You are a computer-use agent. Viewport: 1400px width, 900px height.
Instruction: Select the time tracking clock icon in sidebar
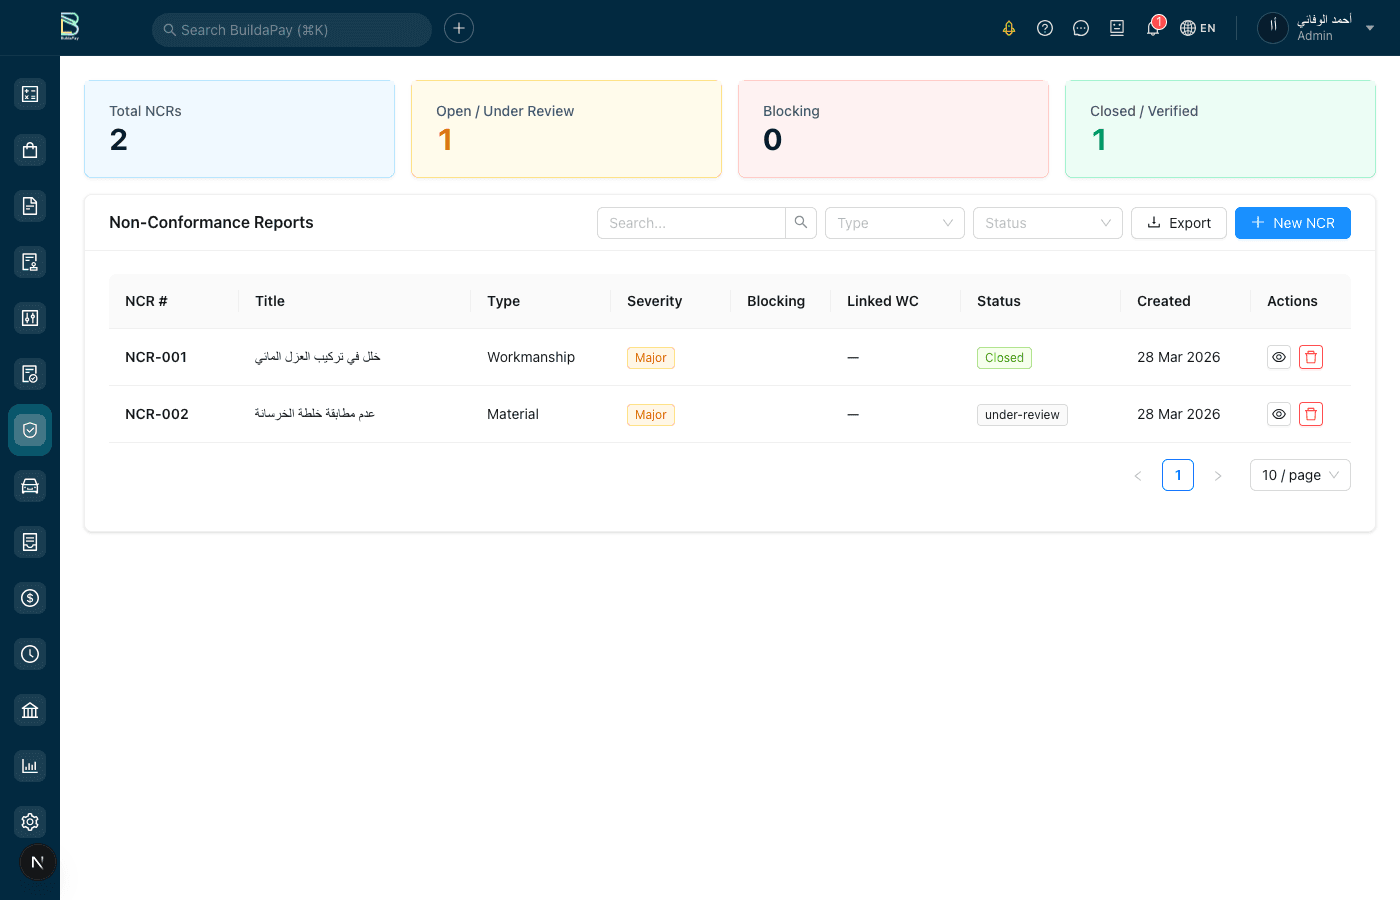(29, 653)
